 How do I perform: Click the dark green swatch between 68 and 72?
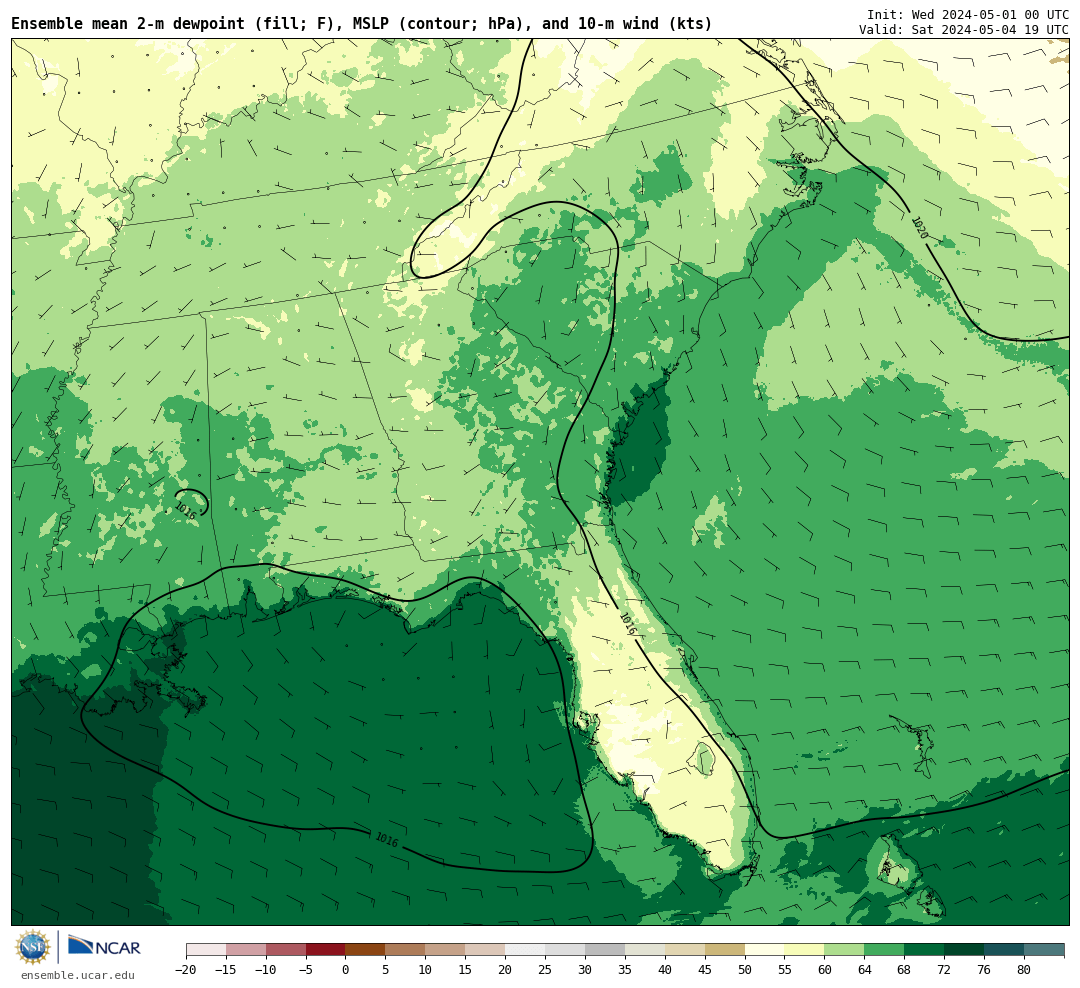pyautogui.click(x=924, y=950)
